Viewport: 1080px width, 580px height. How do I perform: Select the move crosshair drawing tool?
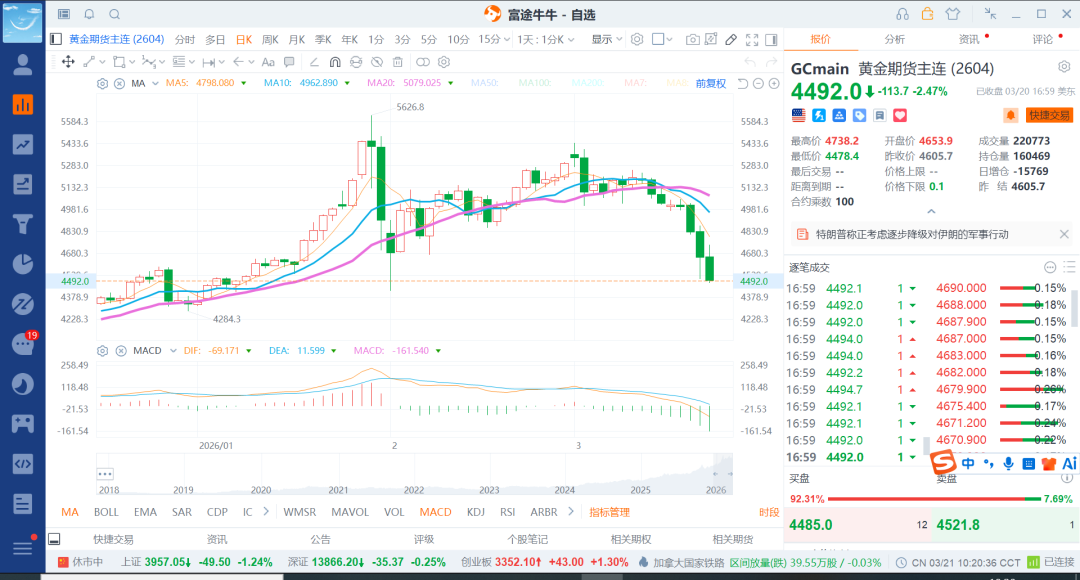(x=68, y=62)
